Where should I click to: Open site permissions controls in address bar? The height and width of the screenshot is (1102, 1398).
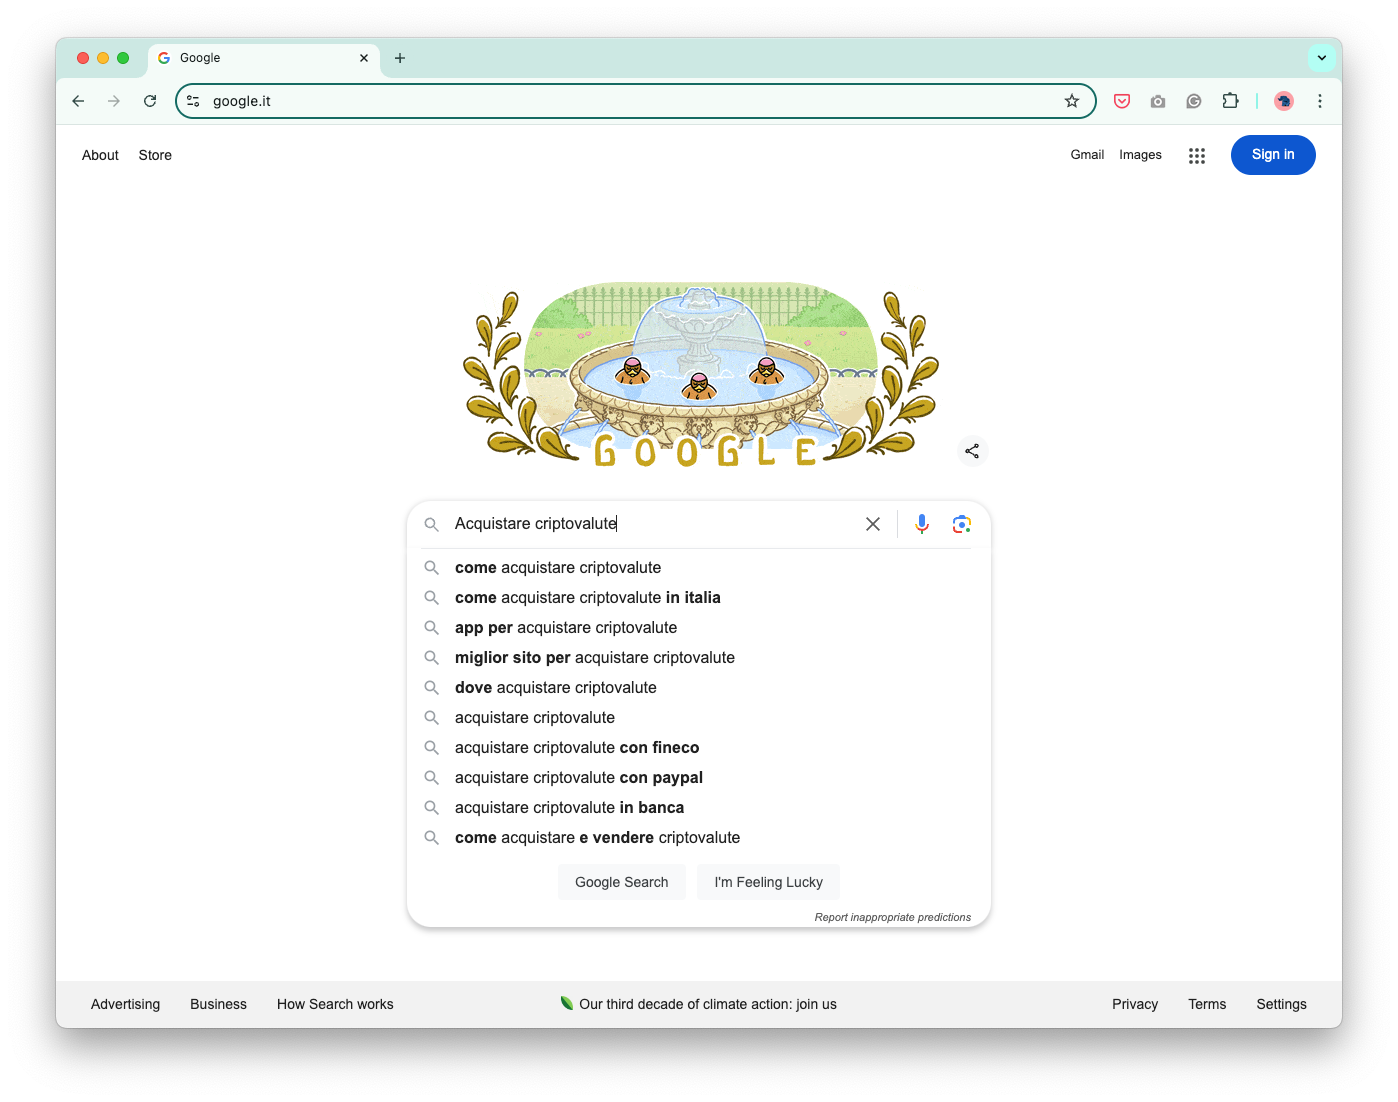[191, 101]
